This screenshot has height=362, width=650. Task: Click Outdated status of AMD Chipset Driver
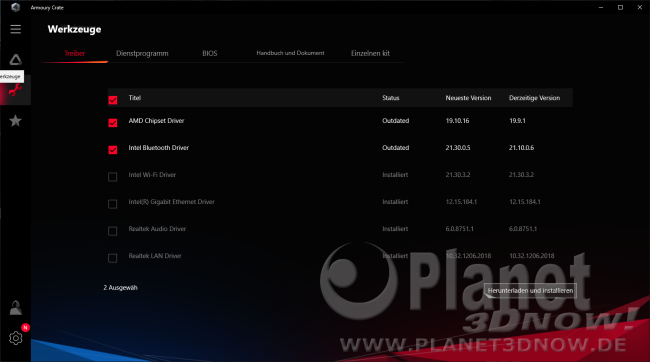[395, 121]
